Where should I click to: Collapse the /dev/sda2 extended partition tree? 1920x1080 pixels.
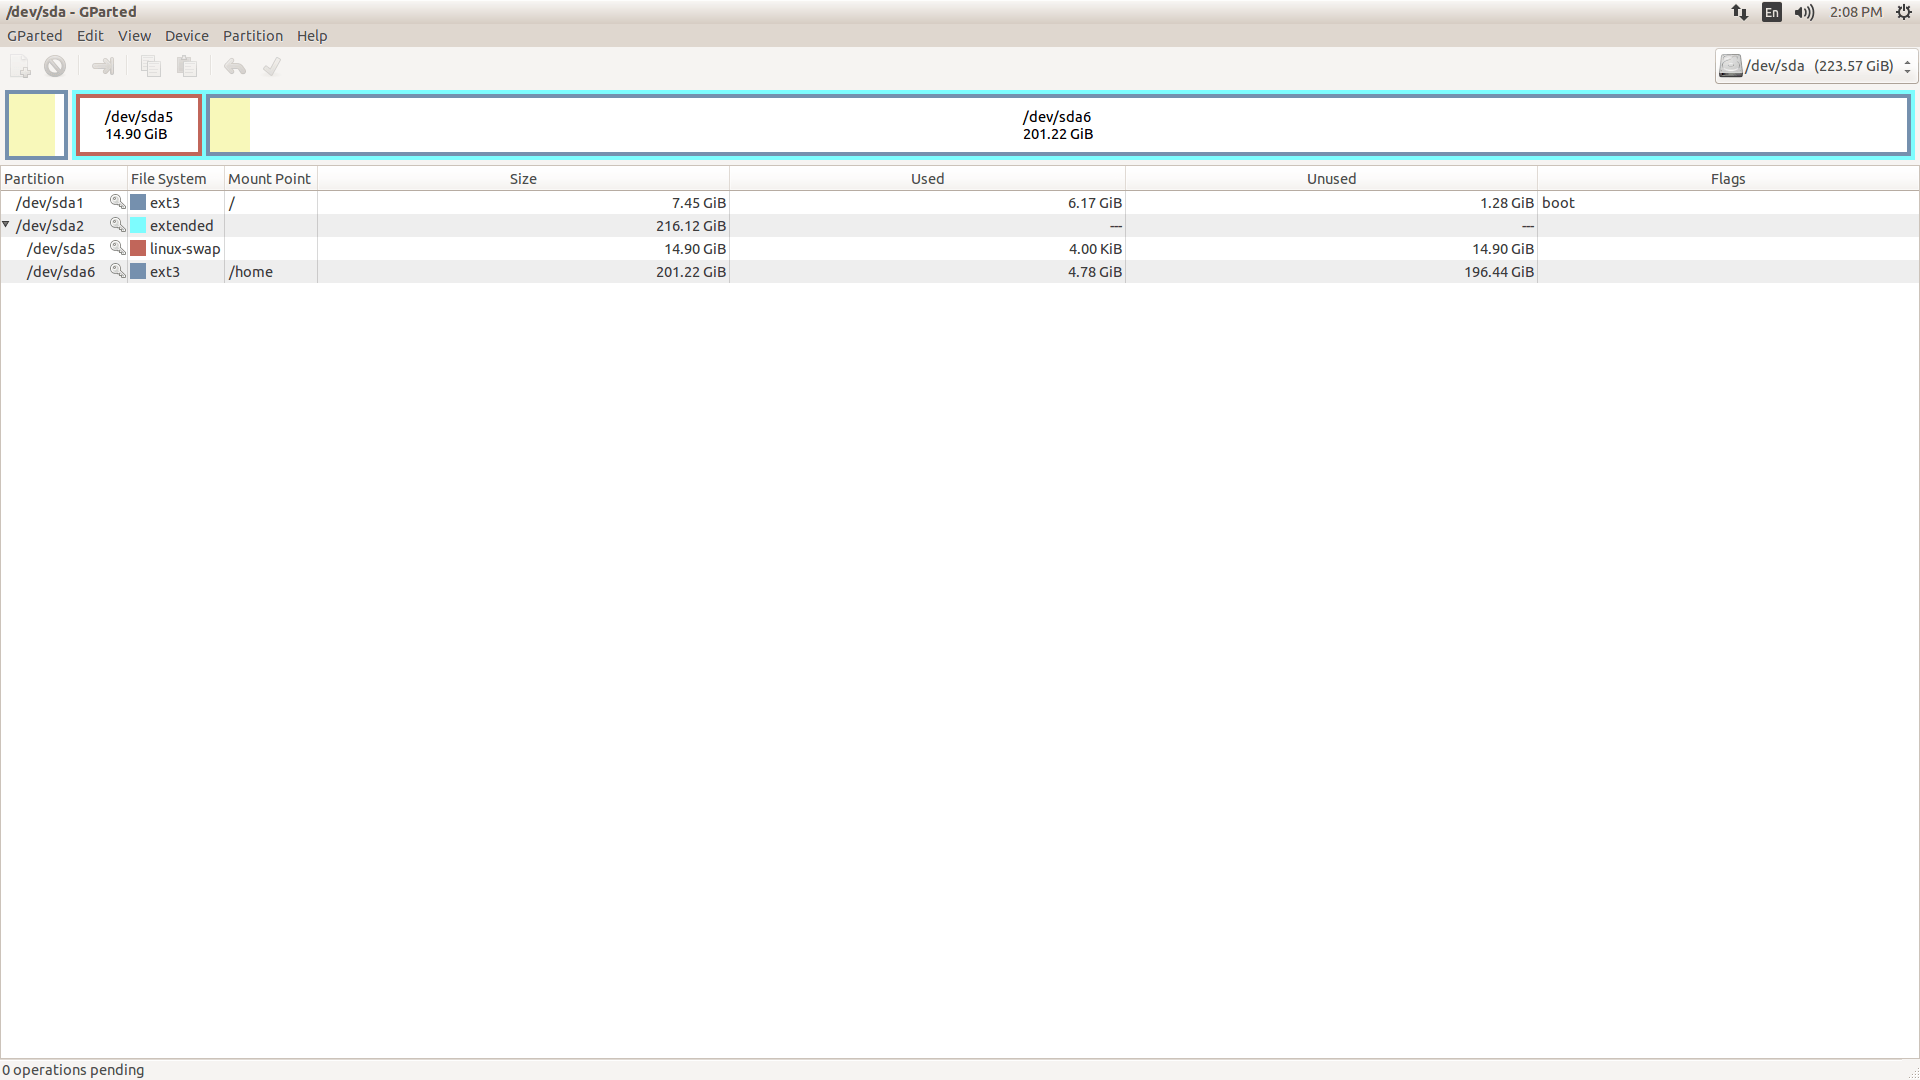pyautogui.click(x=6, y=225)
